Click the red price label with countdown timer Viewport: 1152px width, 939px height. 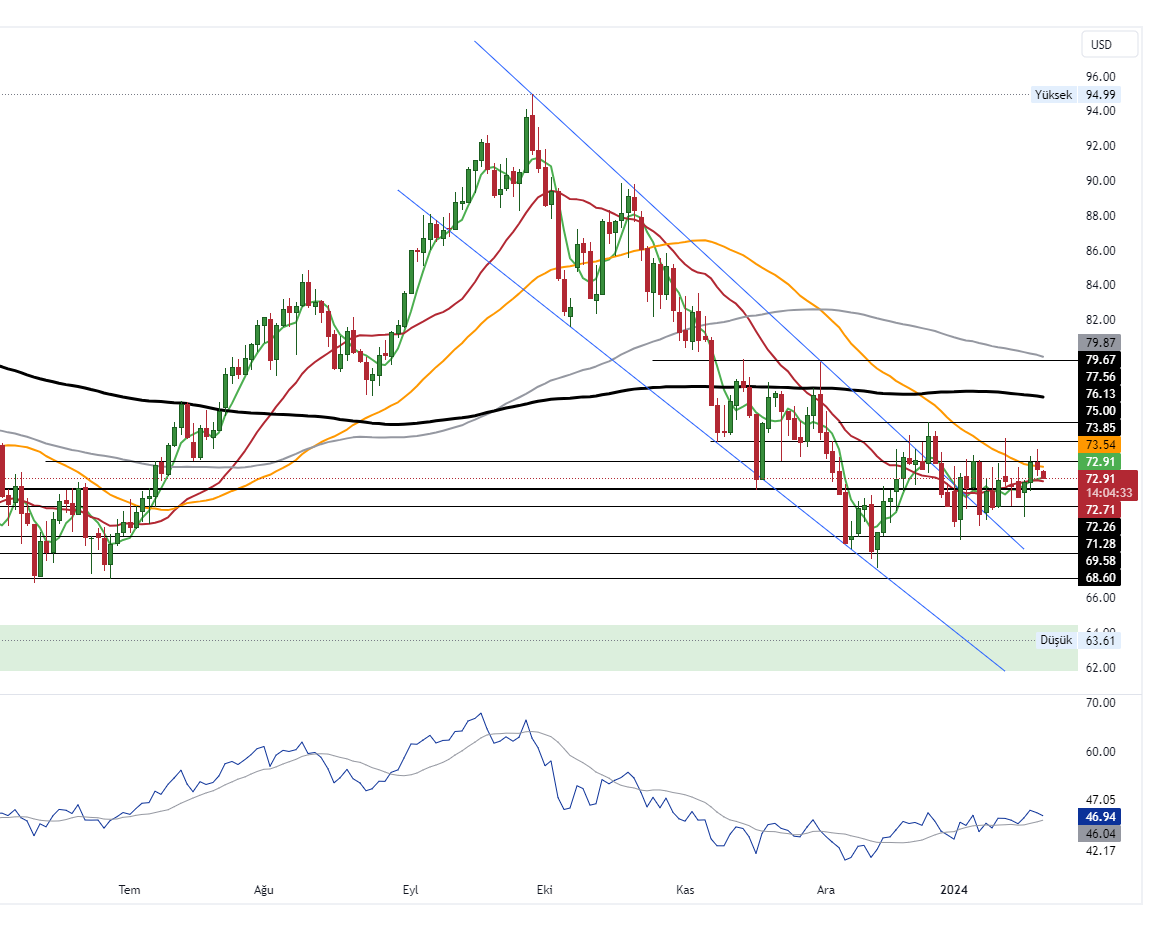(x=1110, y=485)
